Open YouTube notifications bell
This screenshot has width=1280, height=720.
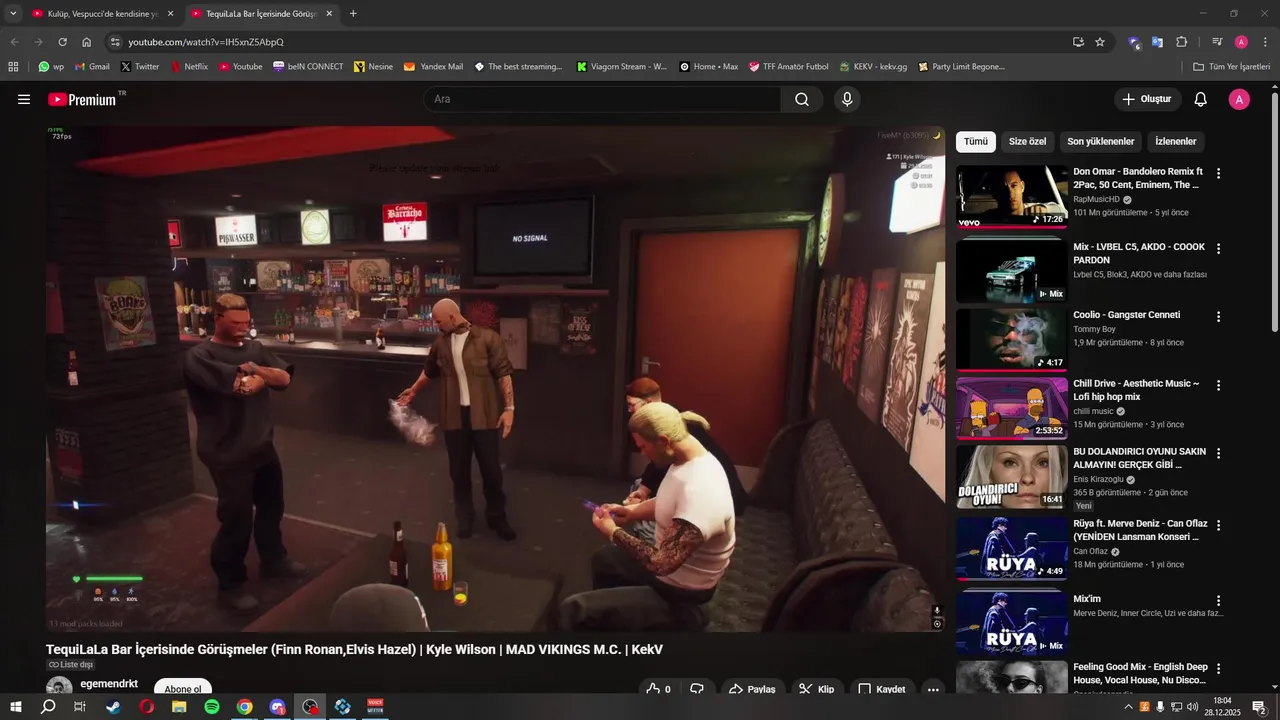tap(1201, 99)
